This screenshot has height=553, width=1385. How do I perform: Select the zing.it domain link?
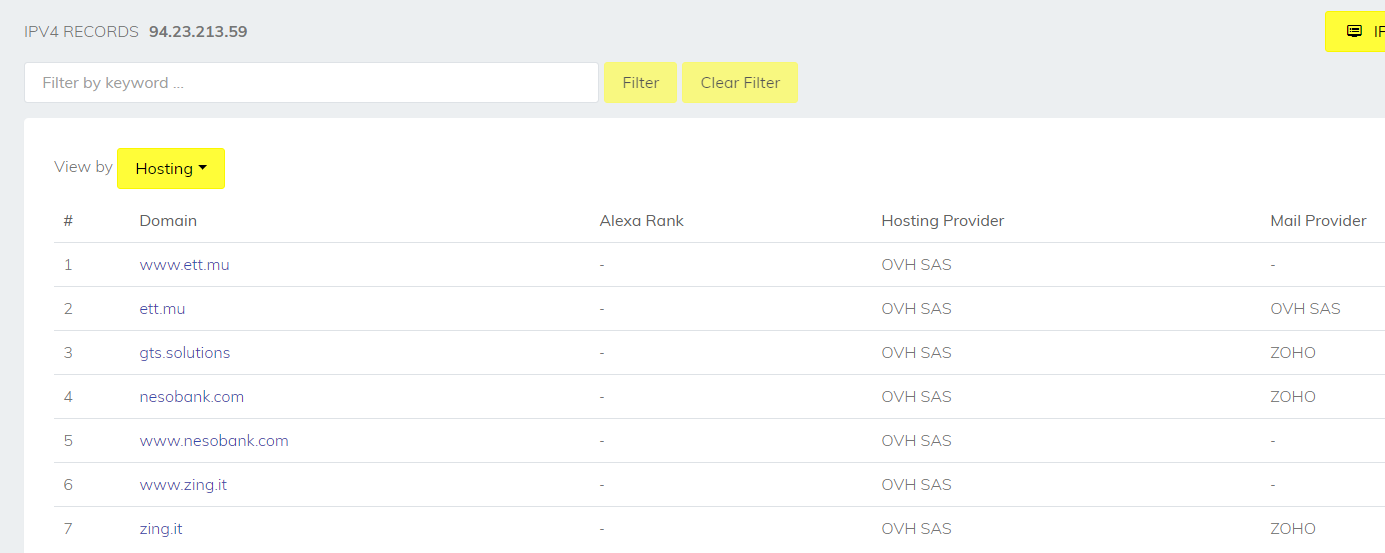coord(160,529)
